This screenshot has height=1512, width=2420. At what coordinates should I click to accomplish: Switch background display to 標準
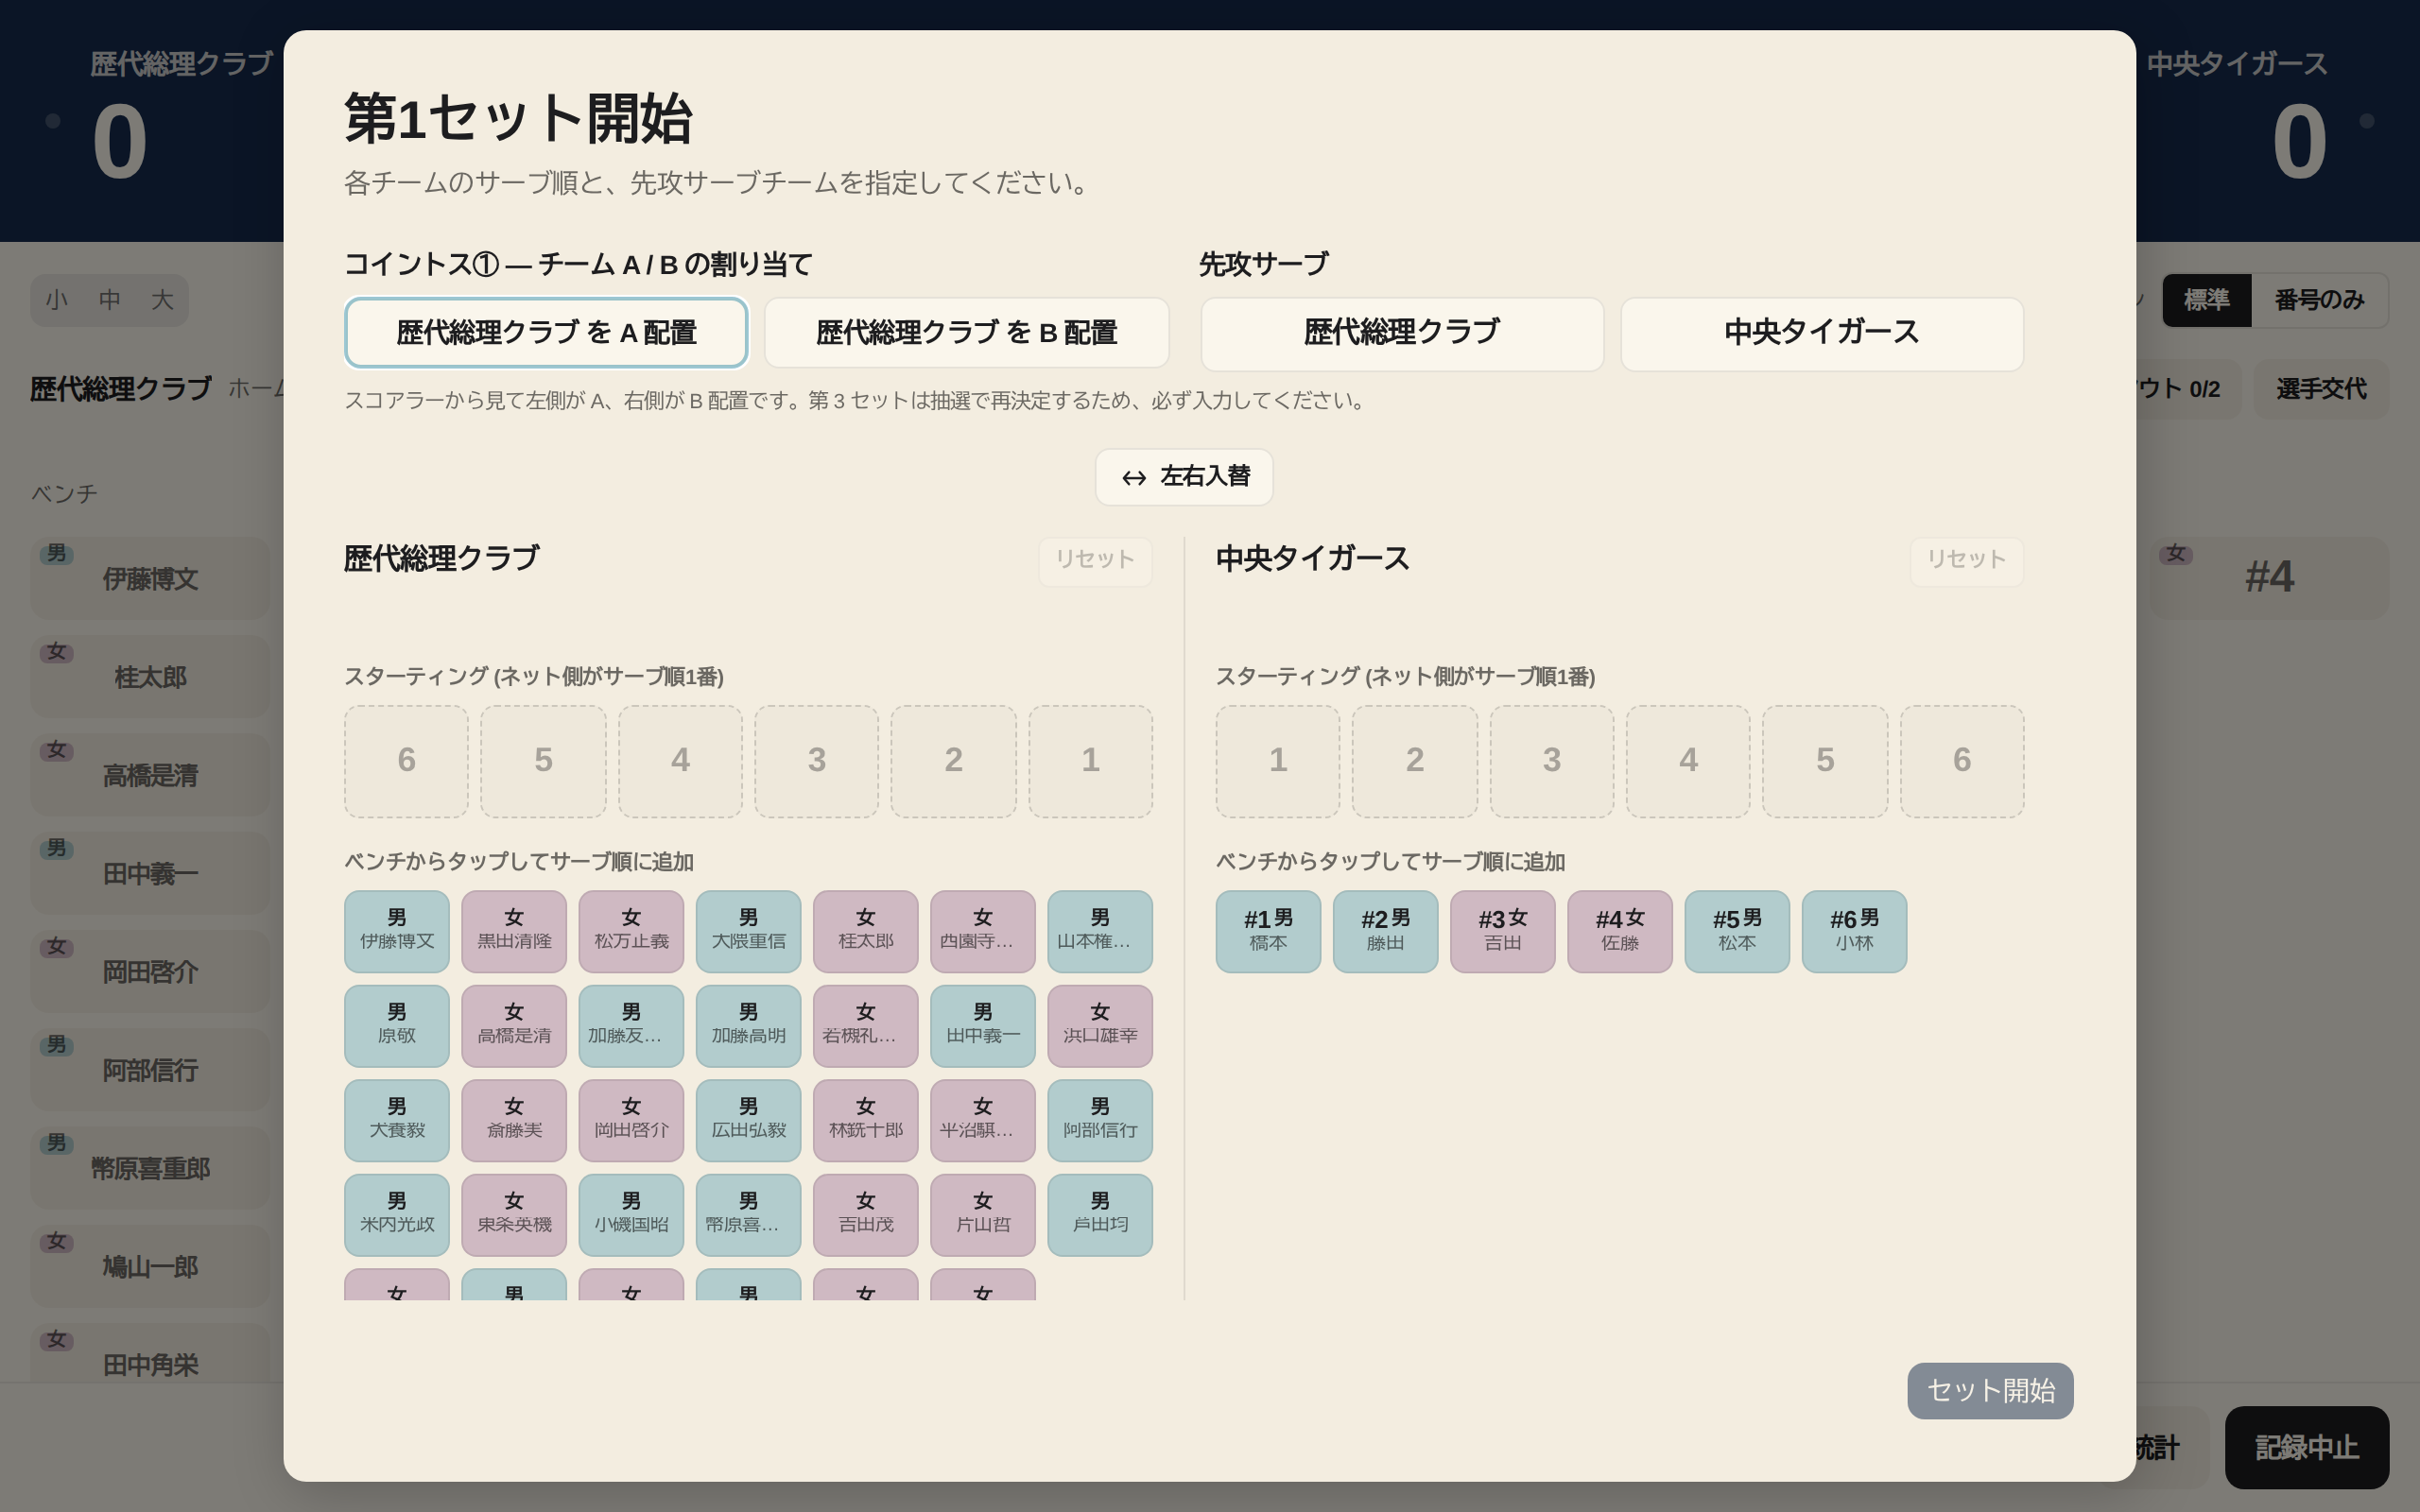coord(2206,300)
